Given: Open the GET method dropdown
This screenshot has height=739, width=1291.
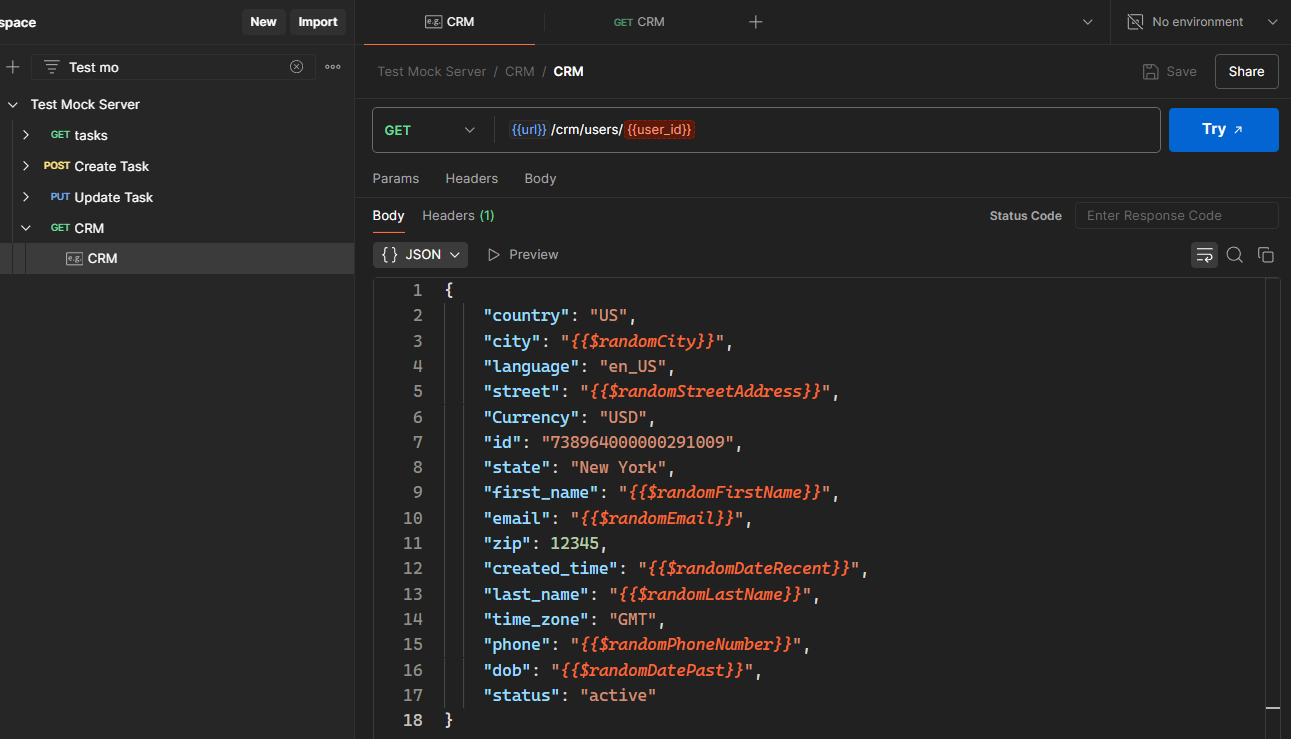Looking at the screenshot, I should [x=431, y=130].
